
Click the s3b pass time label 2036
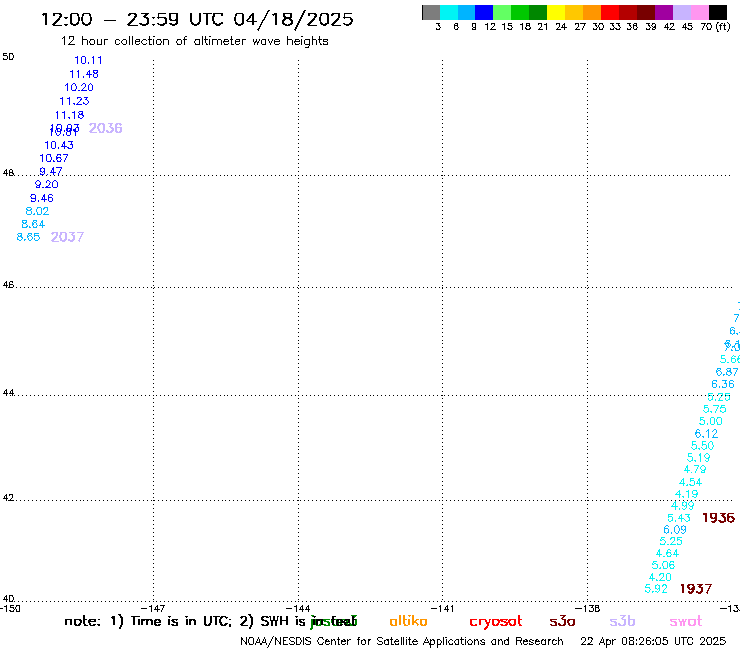[106, 128]
